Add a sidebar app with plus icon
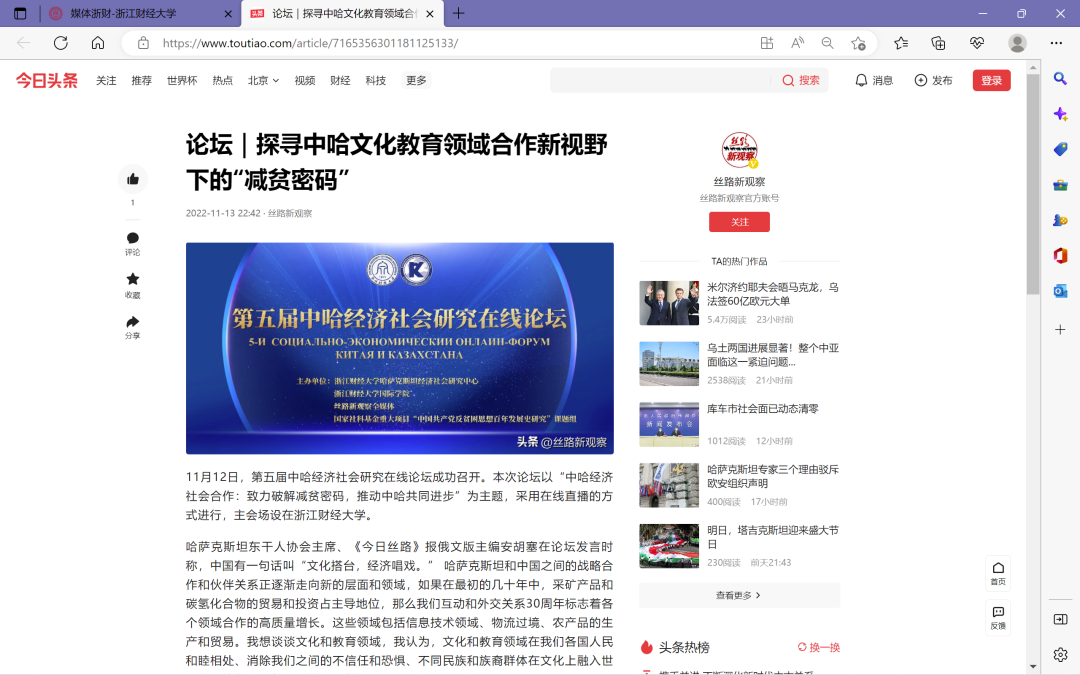 (x=1060, y=329)
